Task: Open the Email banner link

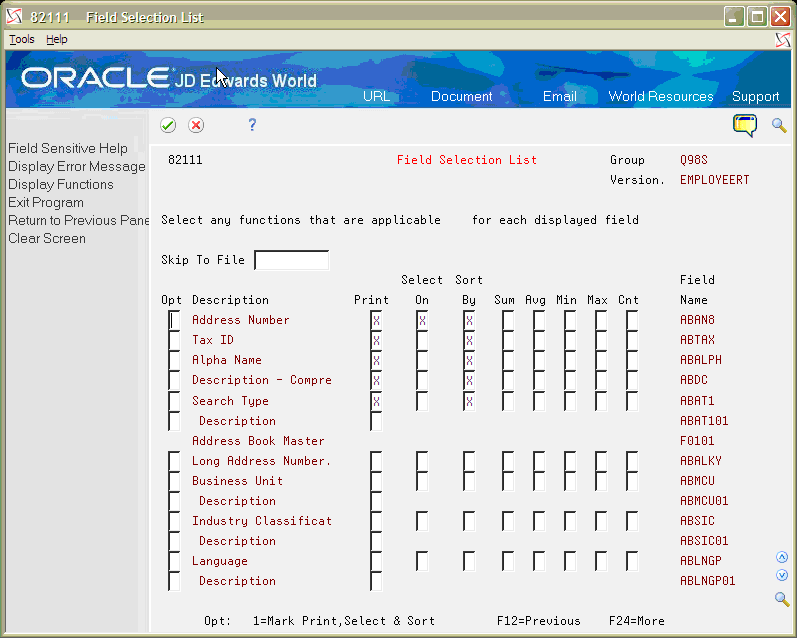Action: tap(560, 96)
